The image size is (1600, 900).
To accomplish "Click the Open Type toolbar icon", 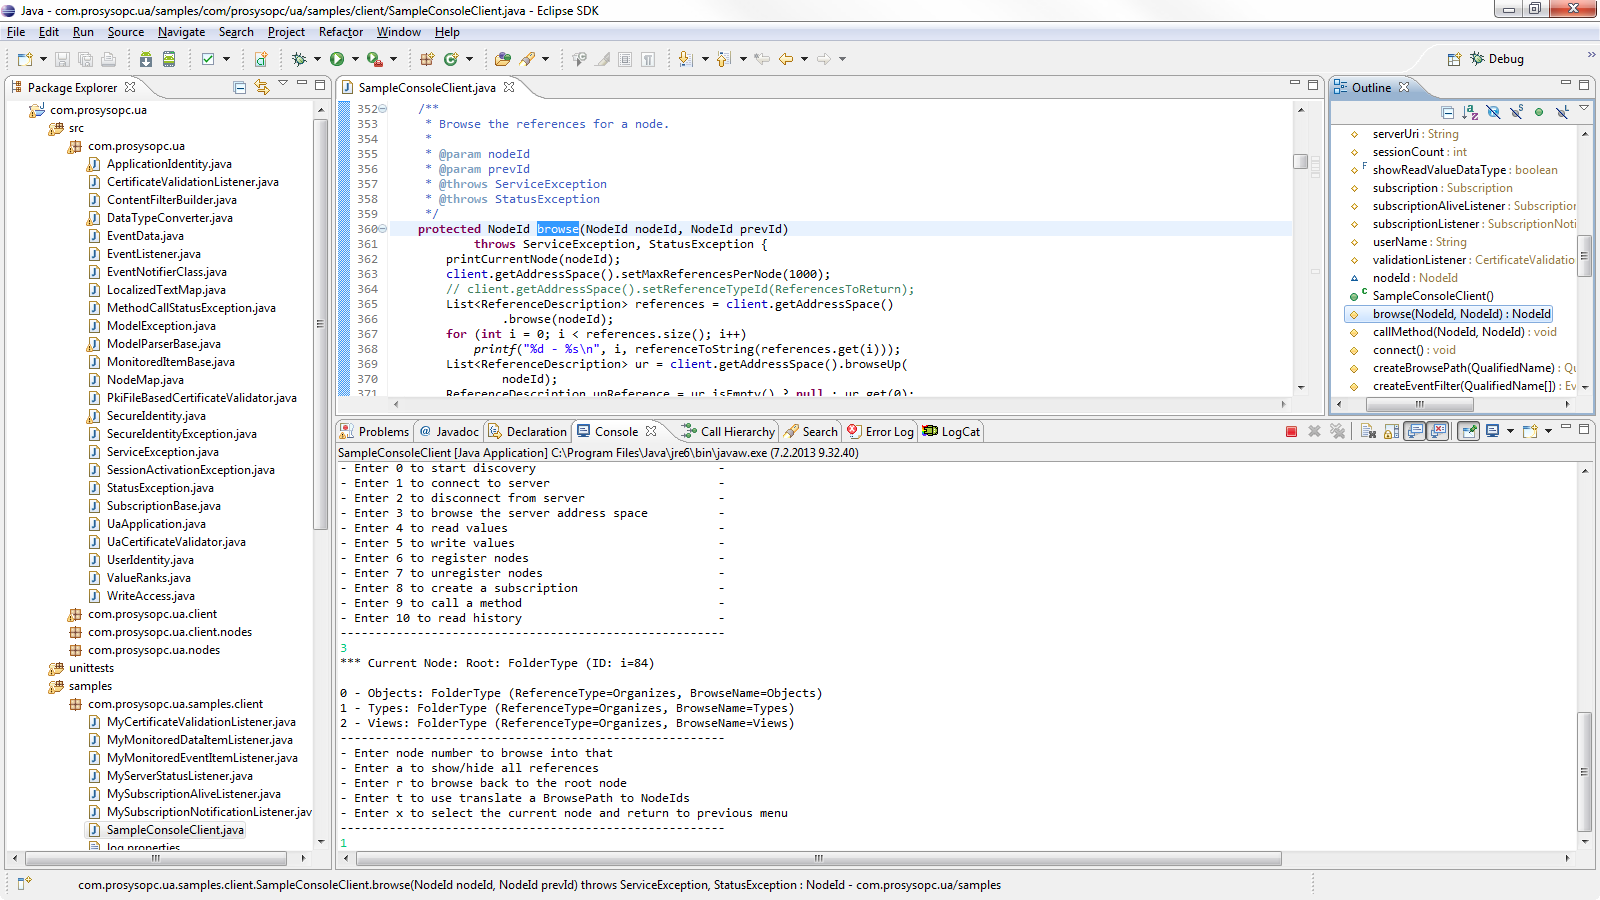I will [502, 59].
